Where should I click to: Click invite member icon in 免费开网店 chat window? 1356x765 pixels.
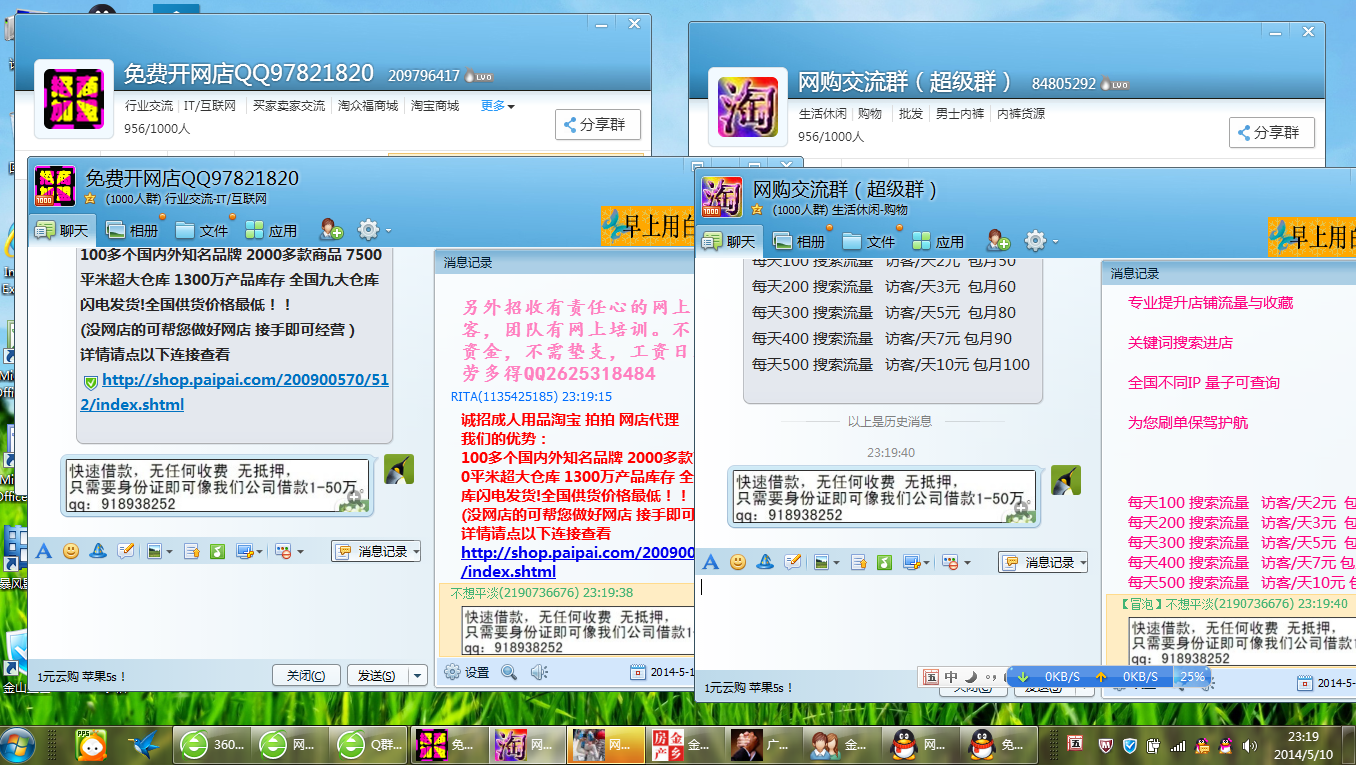click(x=330, y=229)
